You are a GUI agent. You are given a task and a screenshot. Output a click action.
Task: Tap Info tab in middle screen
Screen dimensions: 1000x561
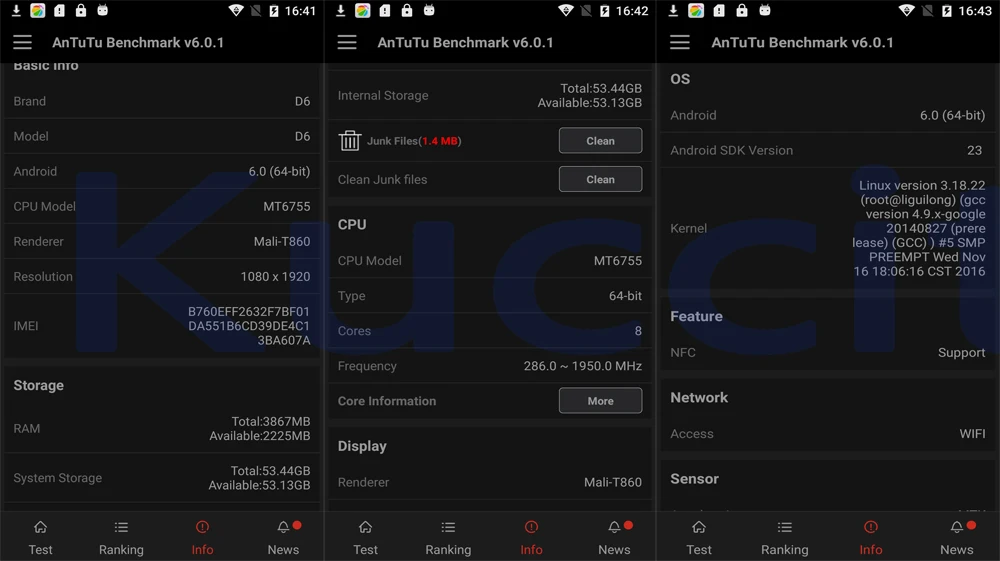pos(531,537)
